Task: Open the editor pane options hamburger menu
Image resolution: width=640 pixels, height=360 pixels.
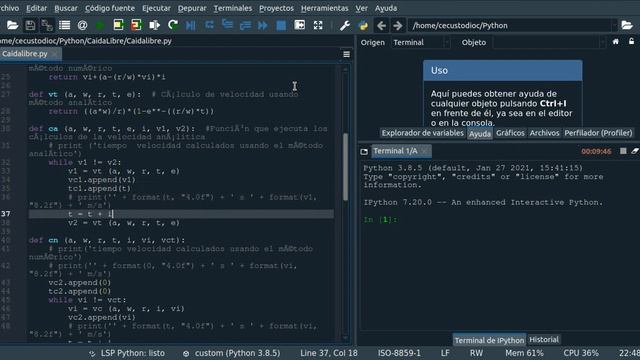Action: click(347, 54)
